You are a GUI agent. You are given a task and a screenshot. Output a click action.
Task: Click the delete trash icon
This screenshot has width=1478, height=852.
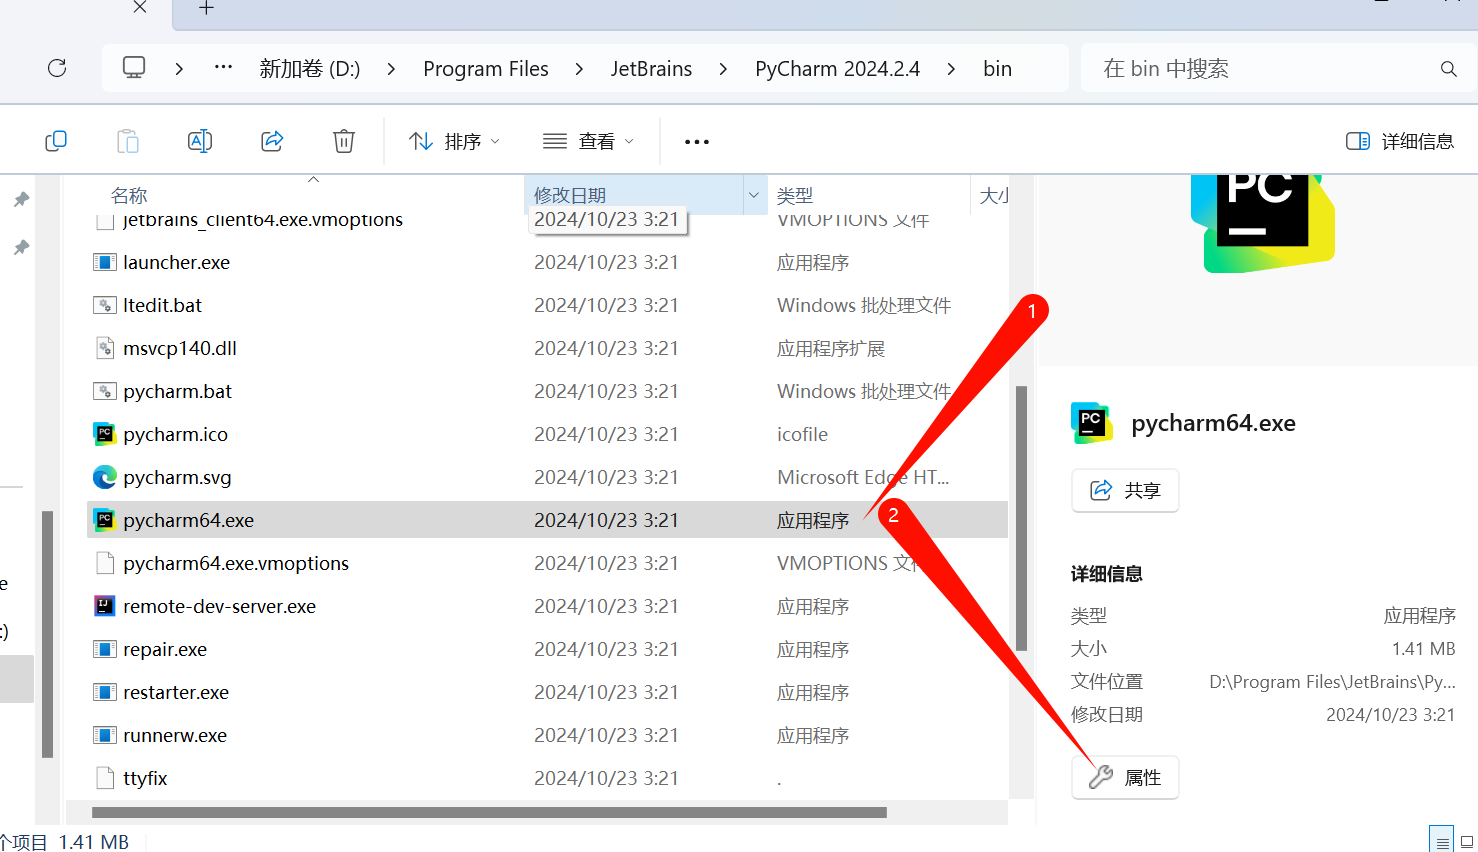[x=344, y=141]
